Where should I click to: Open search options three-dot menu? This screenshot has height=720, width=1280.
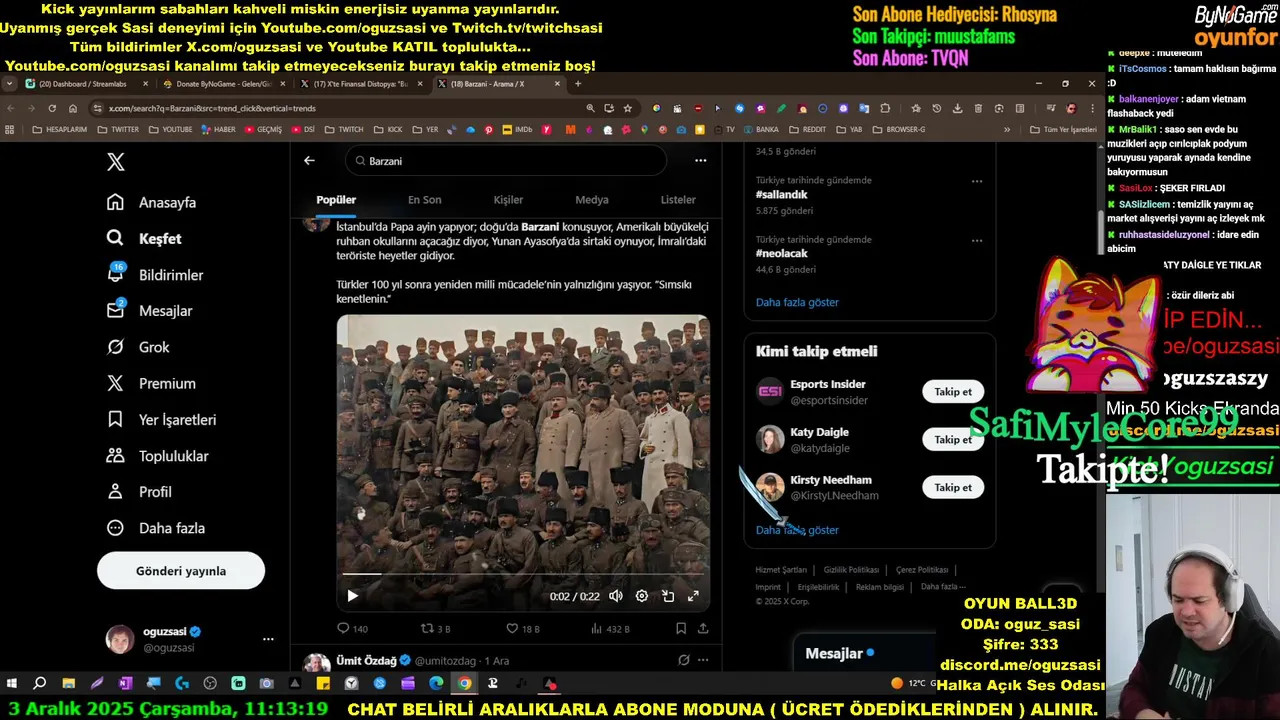point(700,160)
